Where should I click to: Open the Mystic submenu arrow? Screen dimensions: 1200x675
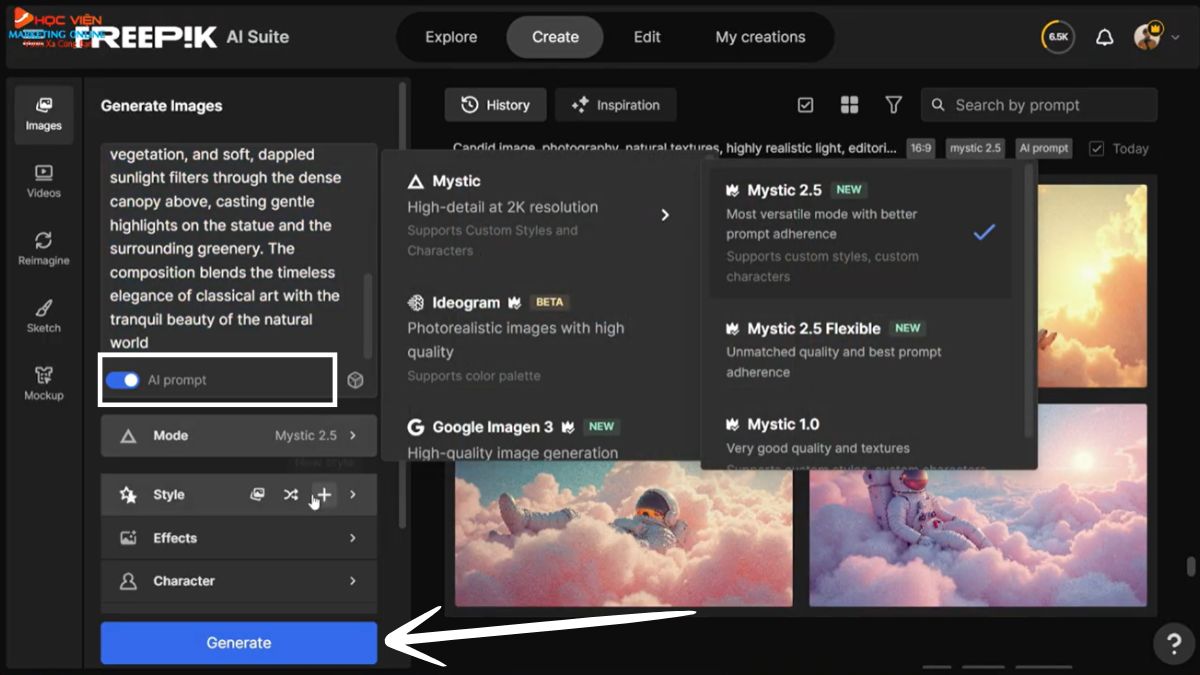(x=665, y=215)
